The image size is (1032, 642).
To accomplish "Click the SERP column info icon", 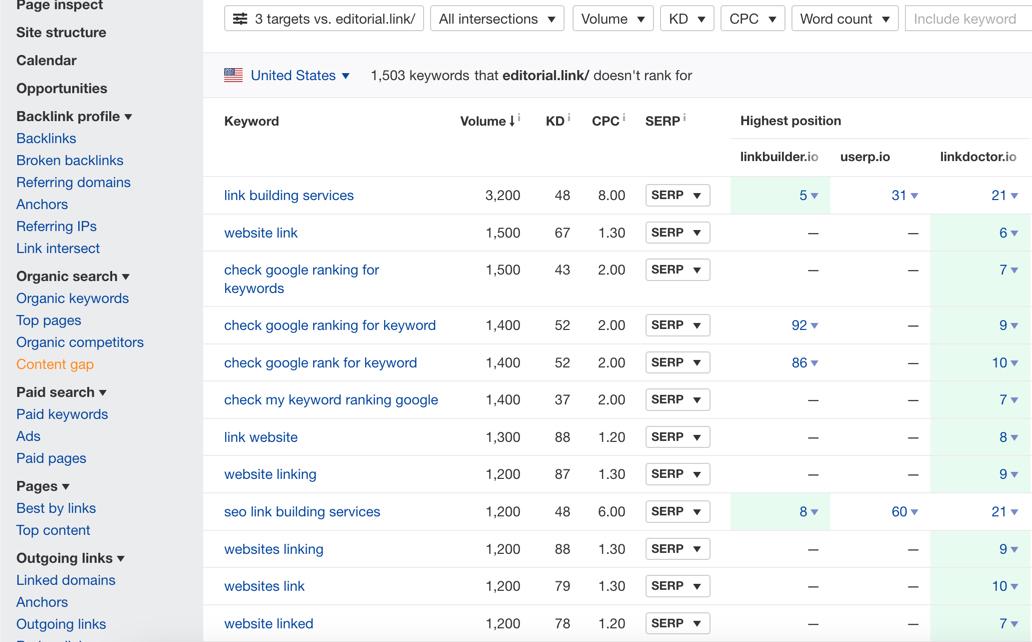I will pyautogui.click(x=684, y=118).
